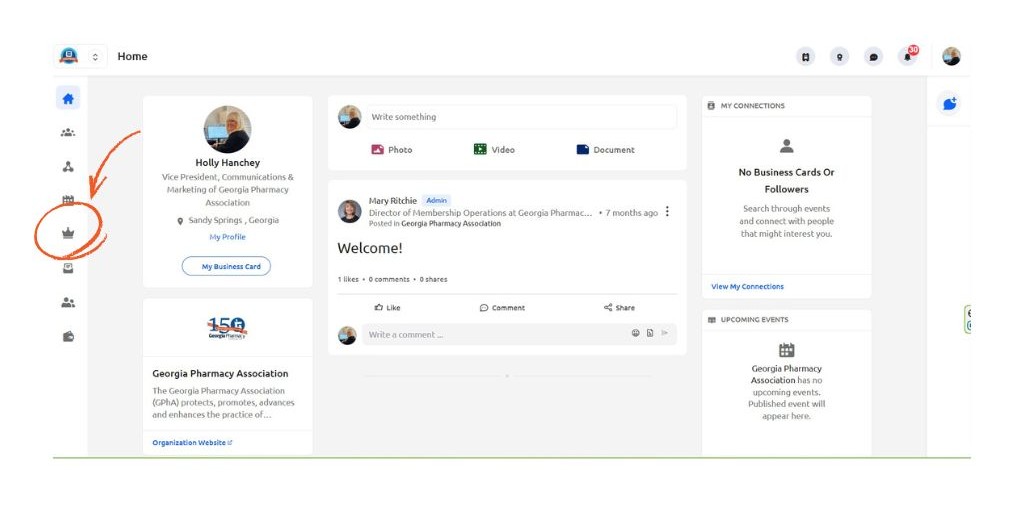Click the award ribbon icon in header

(840, 57)
